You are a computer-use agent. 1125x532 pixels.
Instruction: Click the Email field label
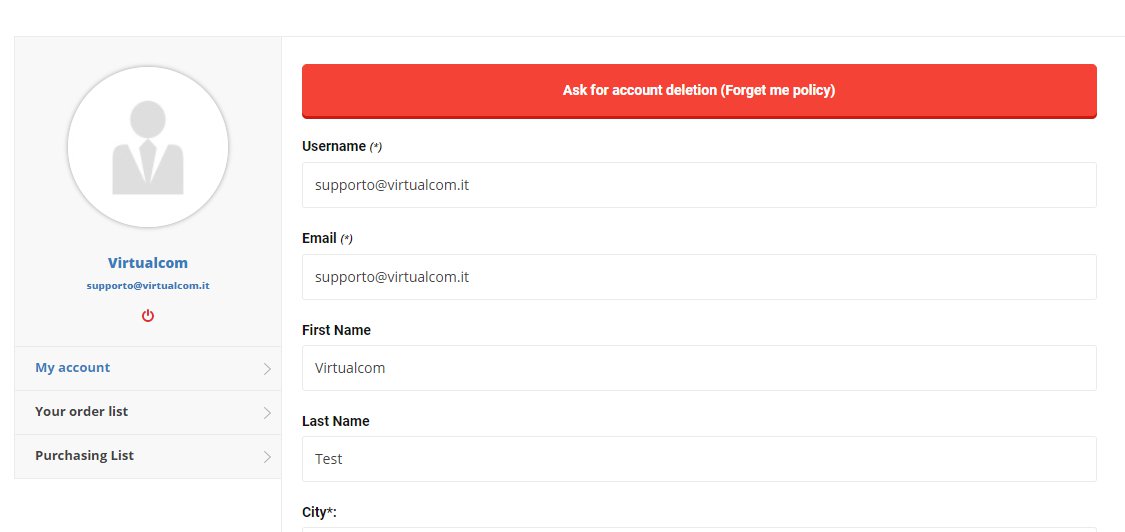319,238
